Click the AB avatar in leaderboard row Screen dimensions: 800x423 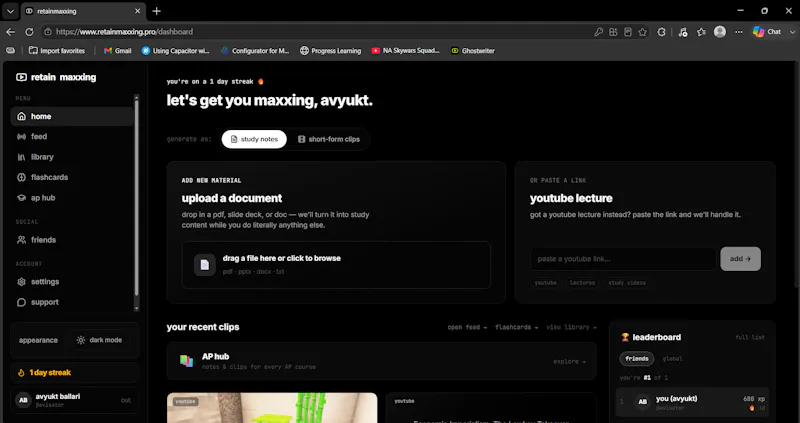tap(643, 402)
